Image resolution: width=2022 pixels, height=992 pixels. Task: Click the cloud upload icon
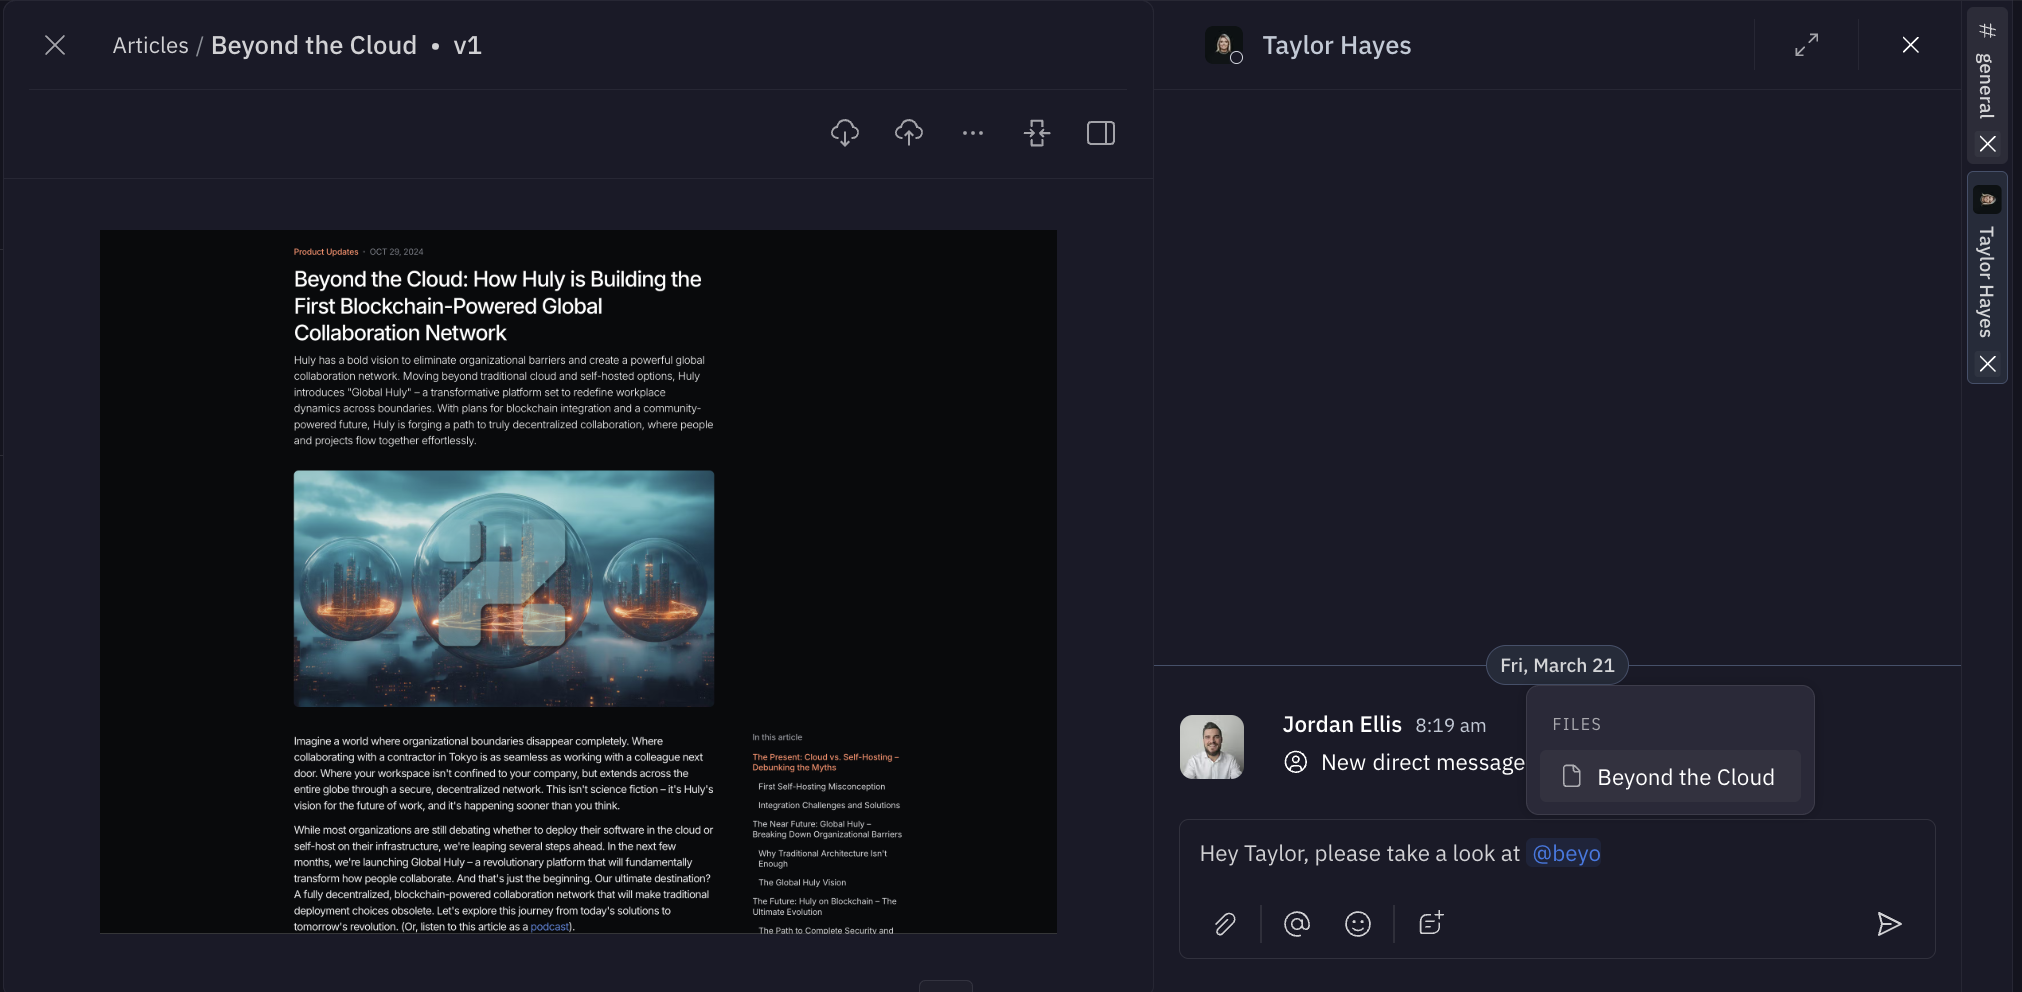(908, 132)
